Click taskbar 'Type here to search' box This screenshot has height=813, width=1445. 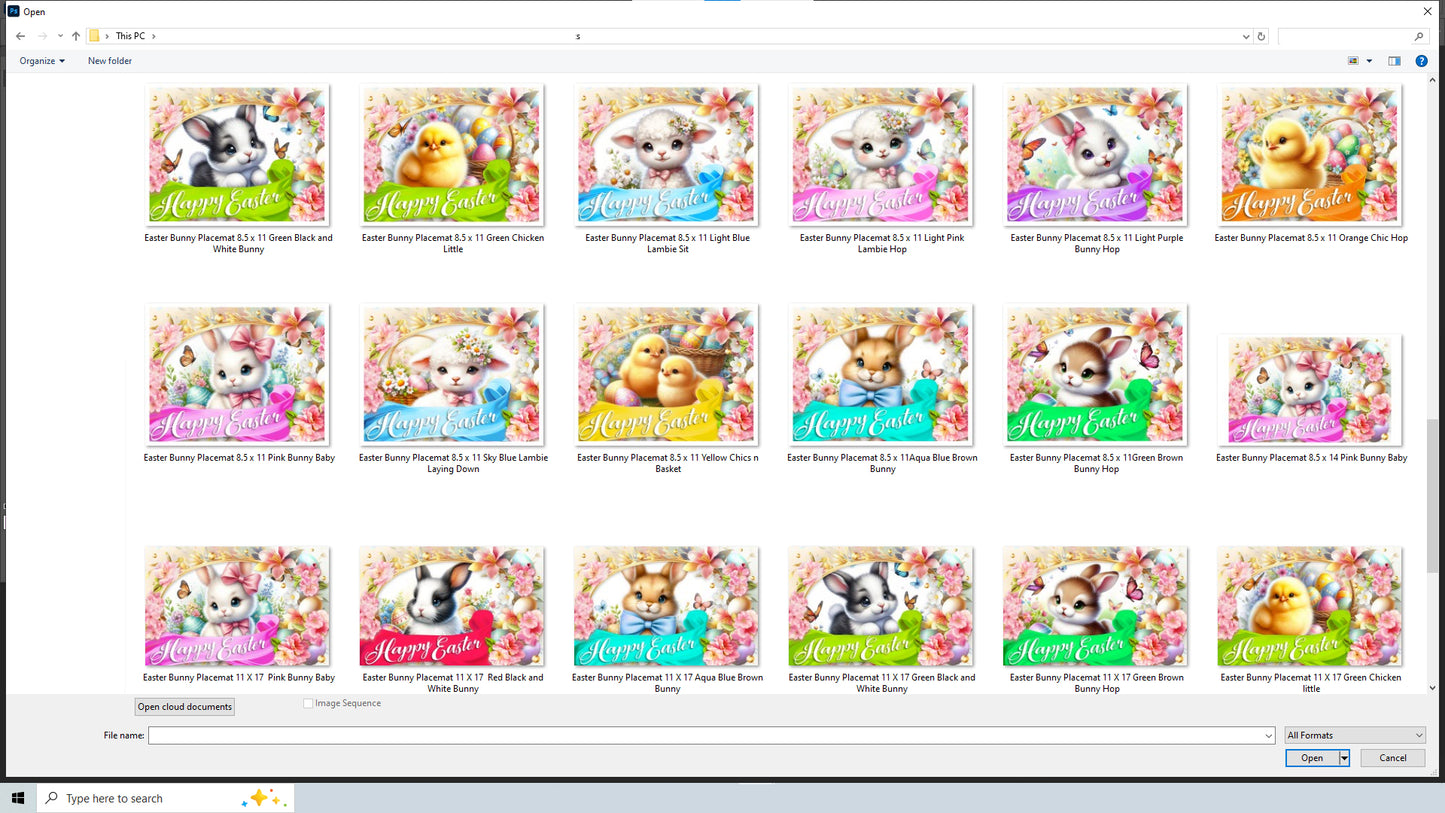(165, 798)
